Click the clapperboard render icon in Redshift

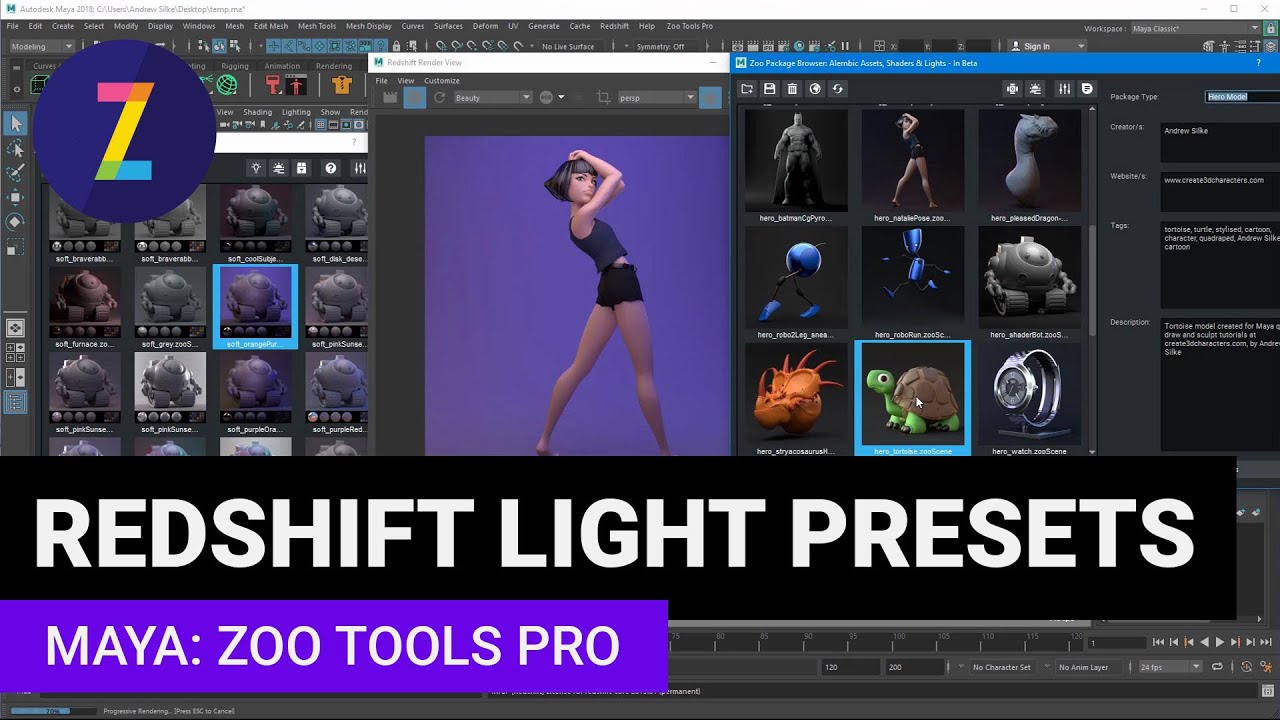point(390,97)
